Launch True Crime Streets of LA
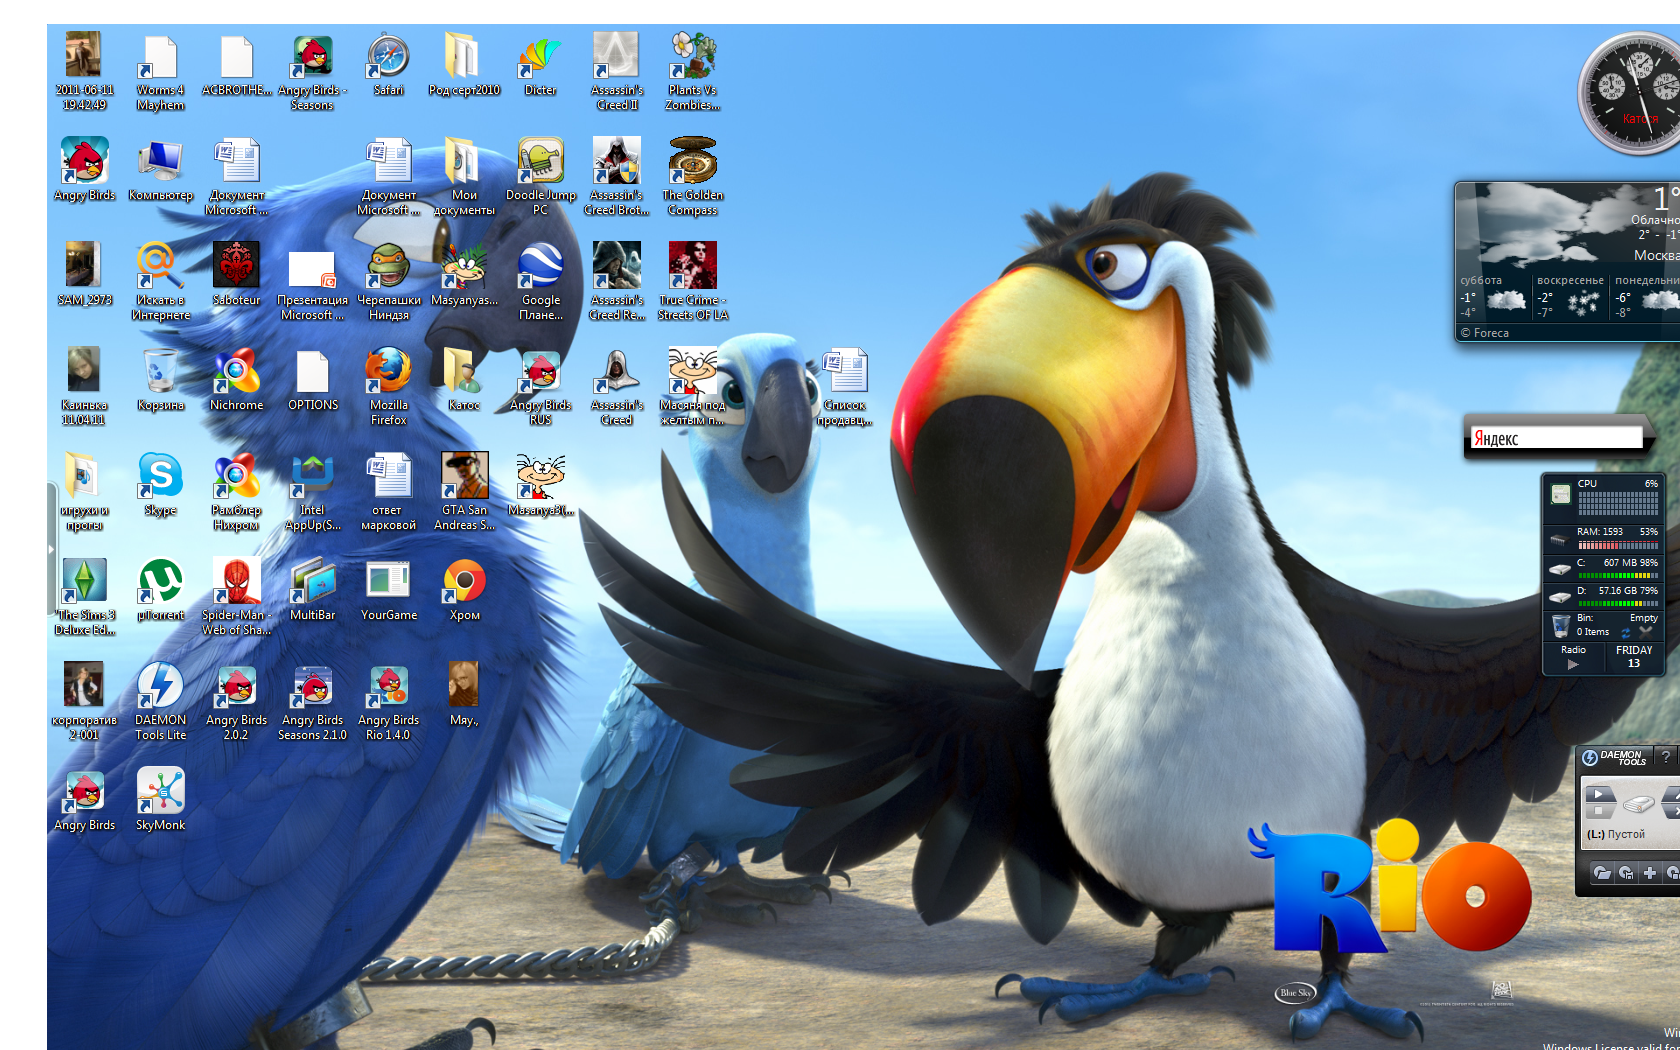Image resolution: width=1680 pixels, height=1050 pixels. tap(693, 281)
